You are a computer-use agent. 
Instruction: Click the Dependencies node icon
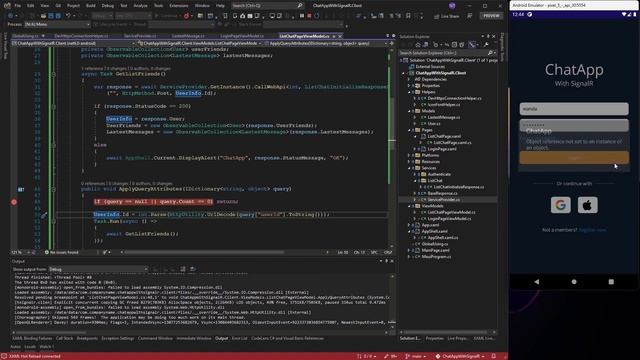417,80
